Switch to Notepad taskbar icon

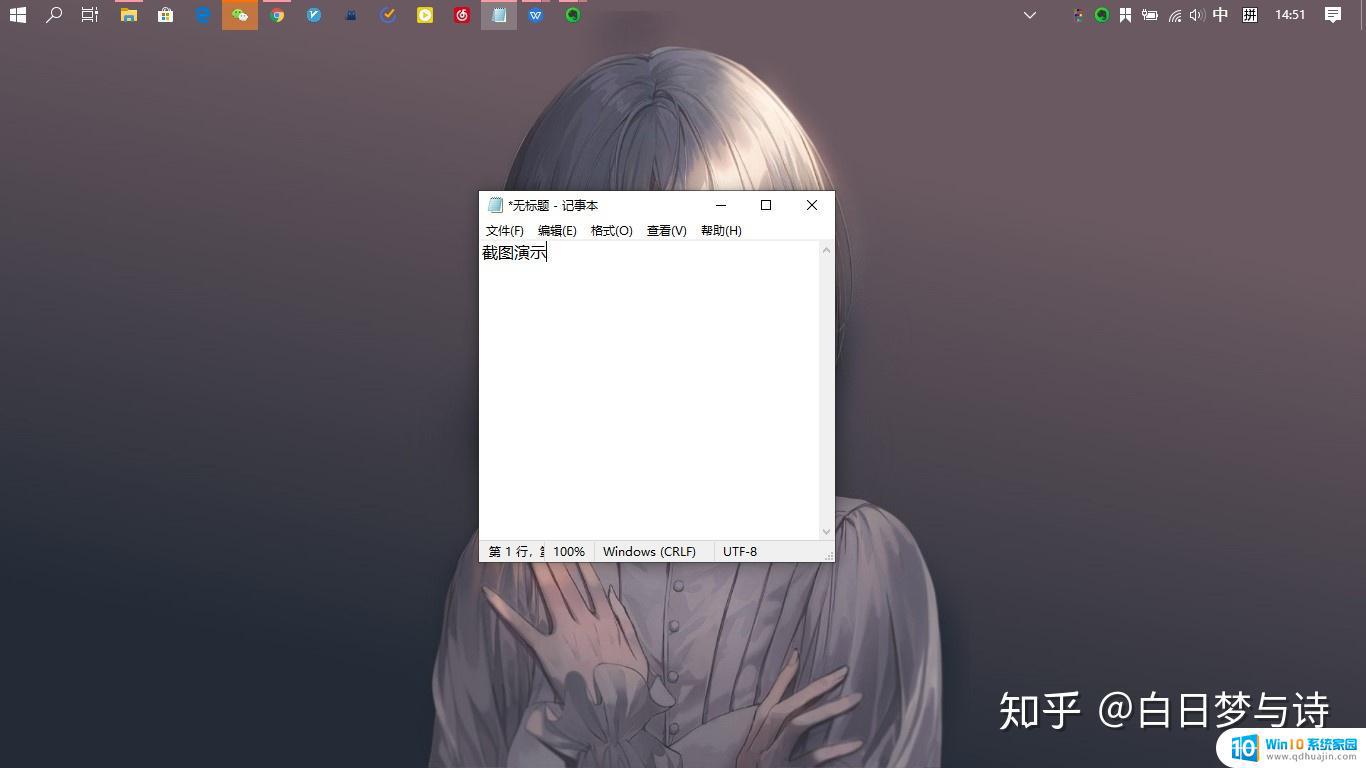pos(499,15)
